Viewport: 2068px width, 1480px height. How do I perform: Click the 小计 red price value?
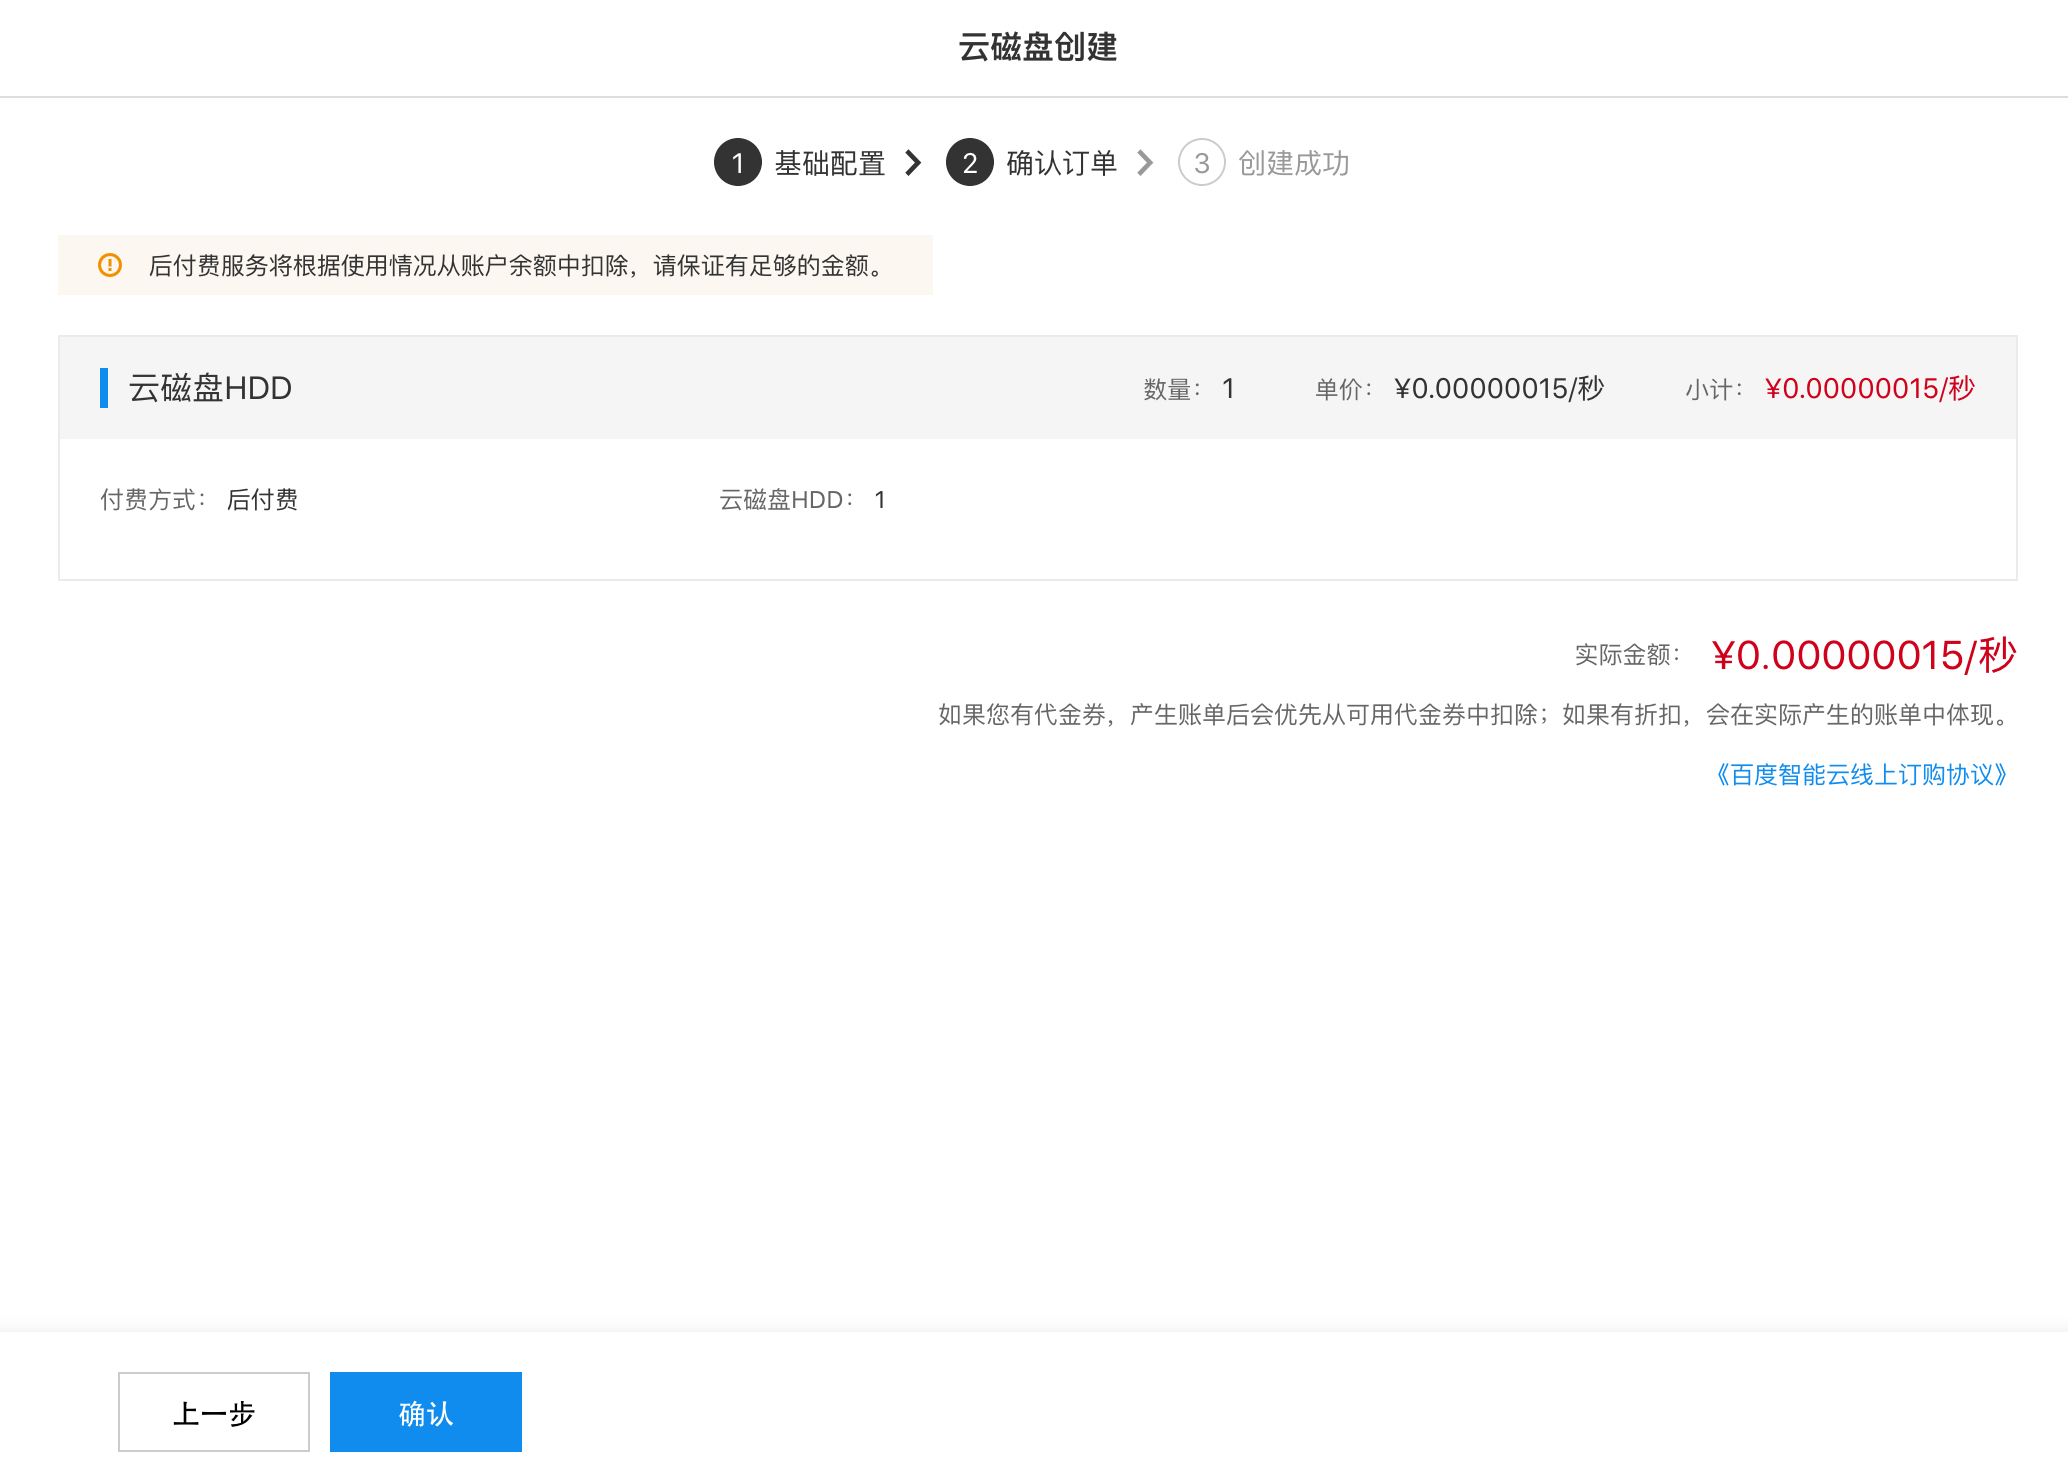(1870, 388)
